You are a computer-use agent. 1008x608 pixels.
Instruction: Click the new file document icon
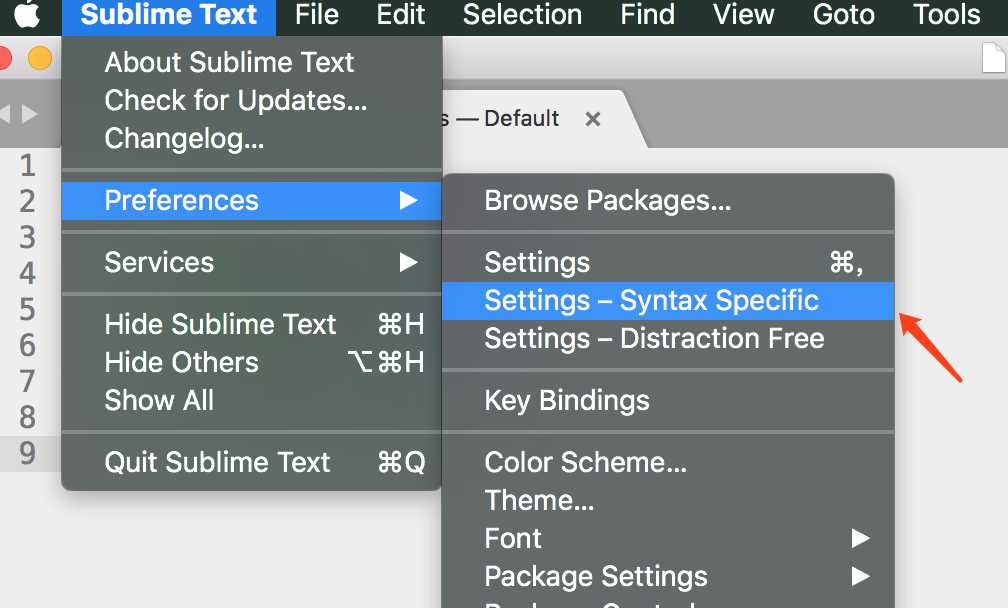click(x=995, y=60)
